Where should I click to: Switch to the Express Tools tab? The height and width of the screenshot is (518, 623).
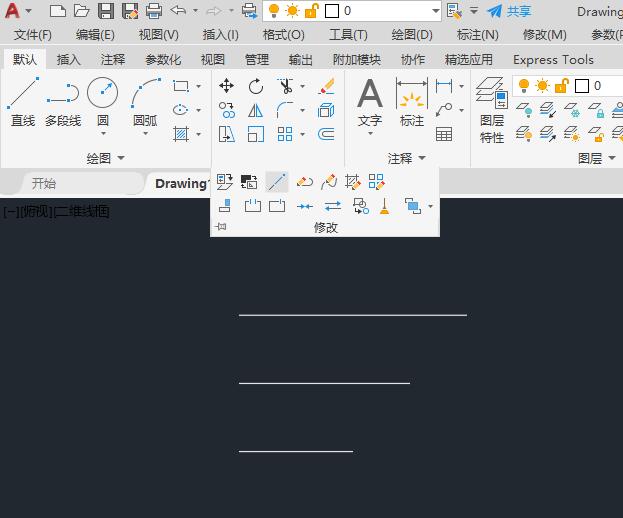[553, 60]
